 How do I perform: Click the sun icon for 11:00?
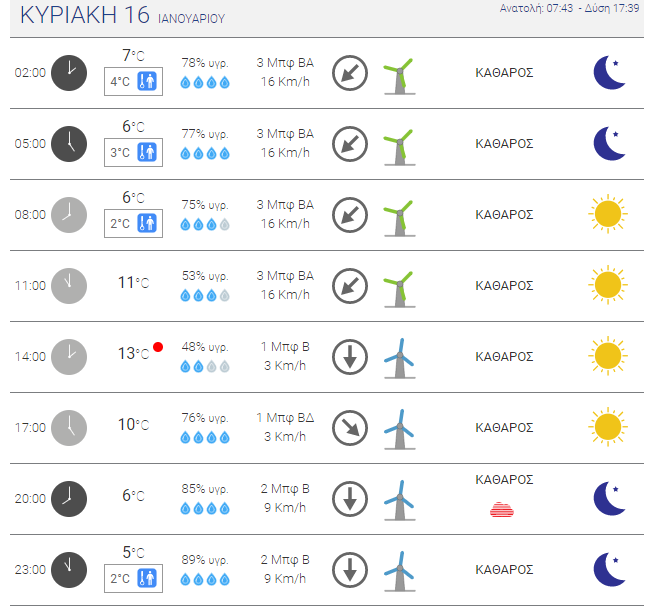[x=608, y=285]
